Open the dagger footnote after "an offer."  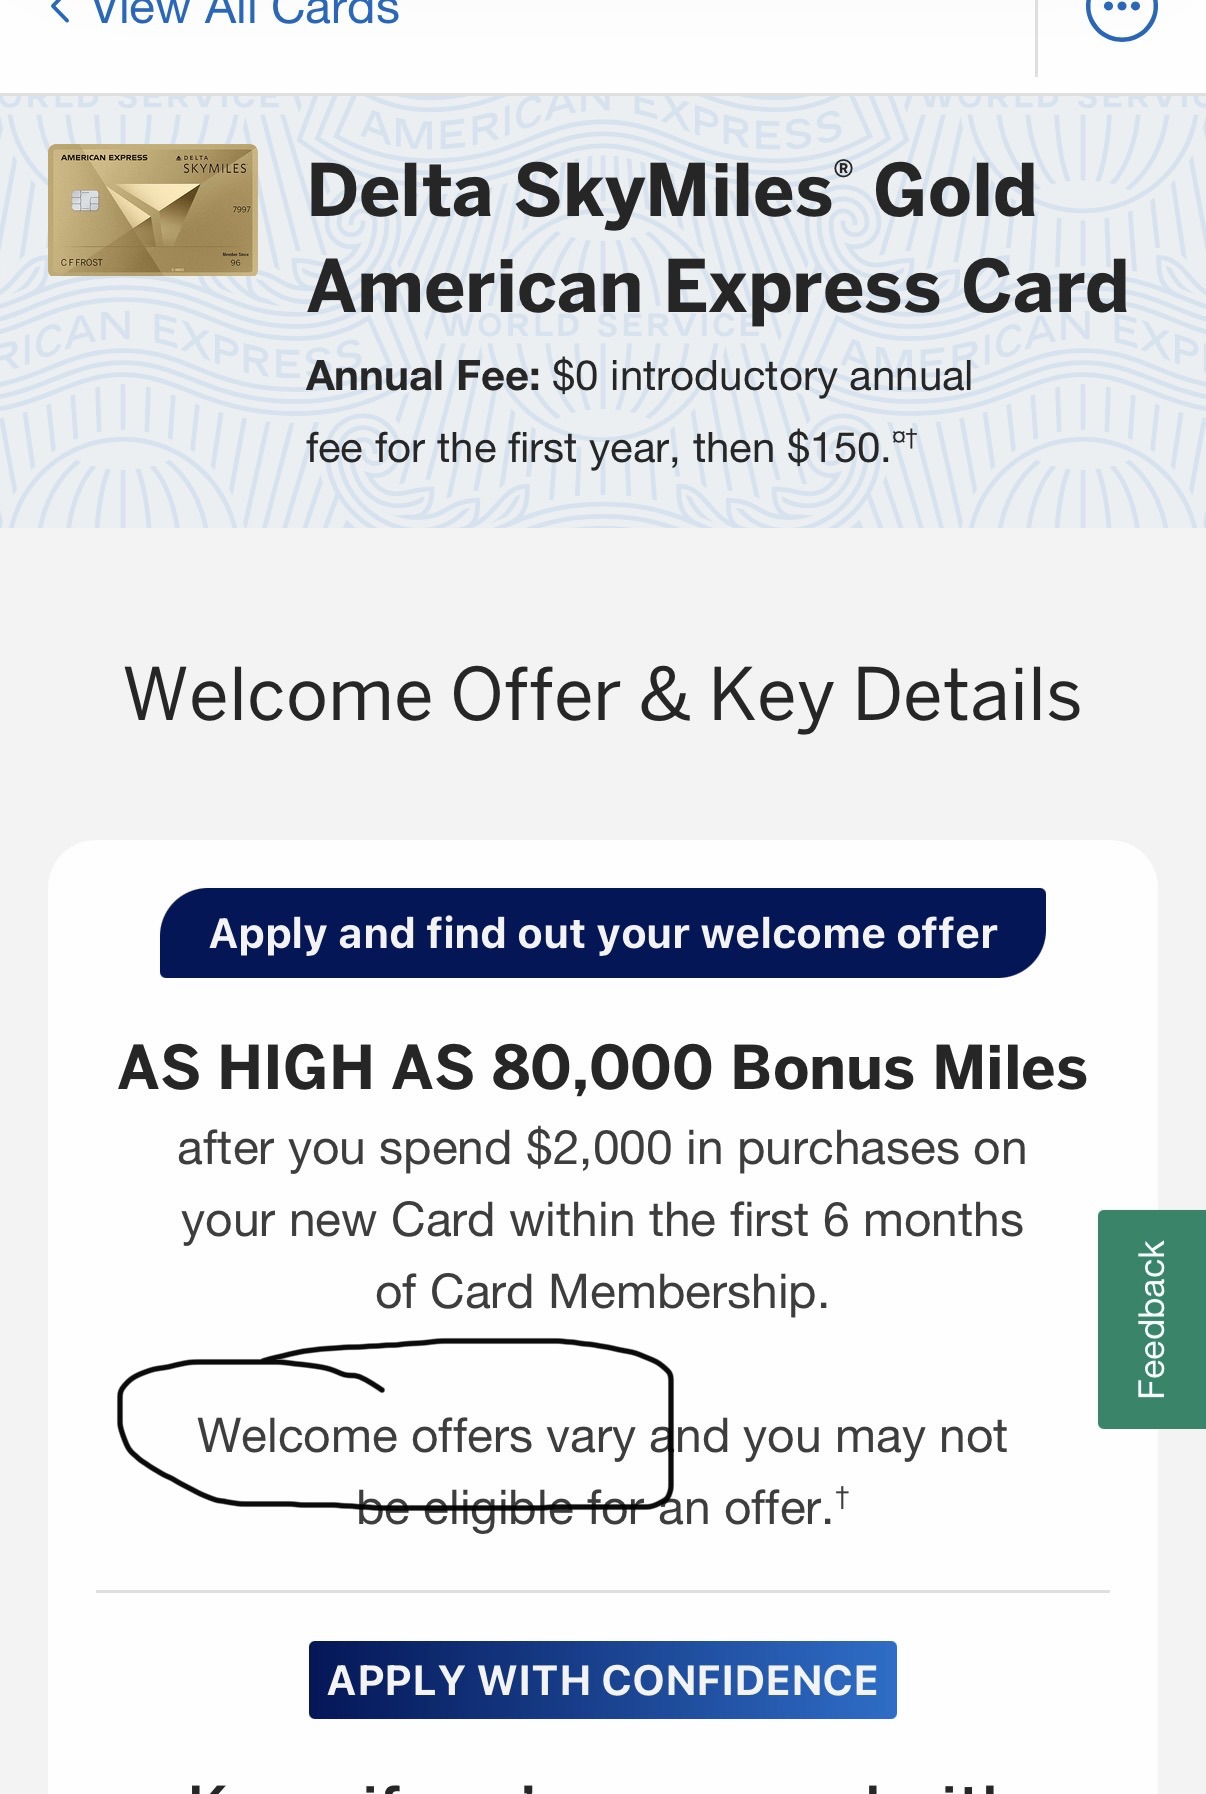click(842, 1496)
